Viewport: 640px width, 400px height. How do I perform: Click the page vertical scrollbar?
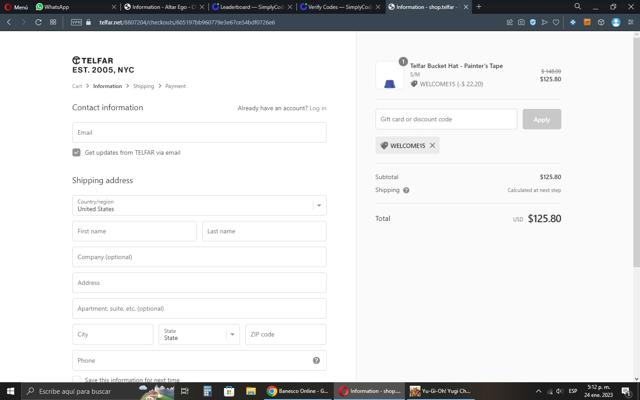click(x=636, y=152)
